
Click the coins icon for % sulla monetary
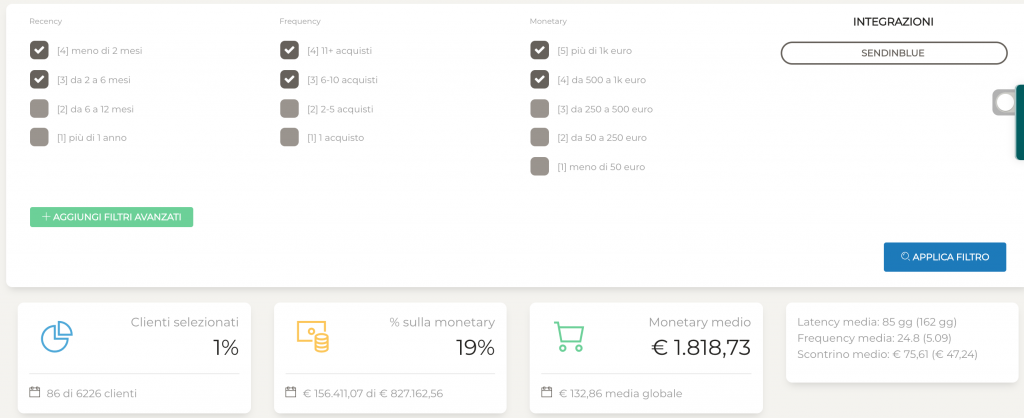(x=313, y=336)
